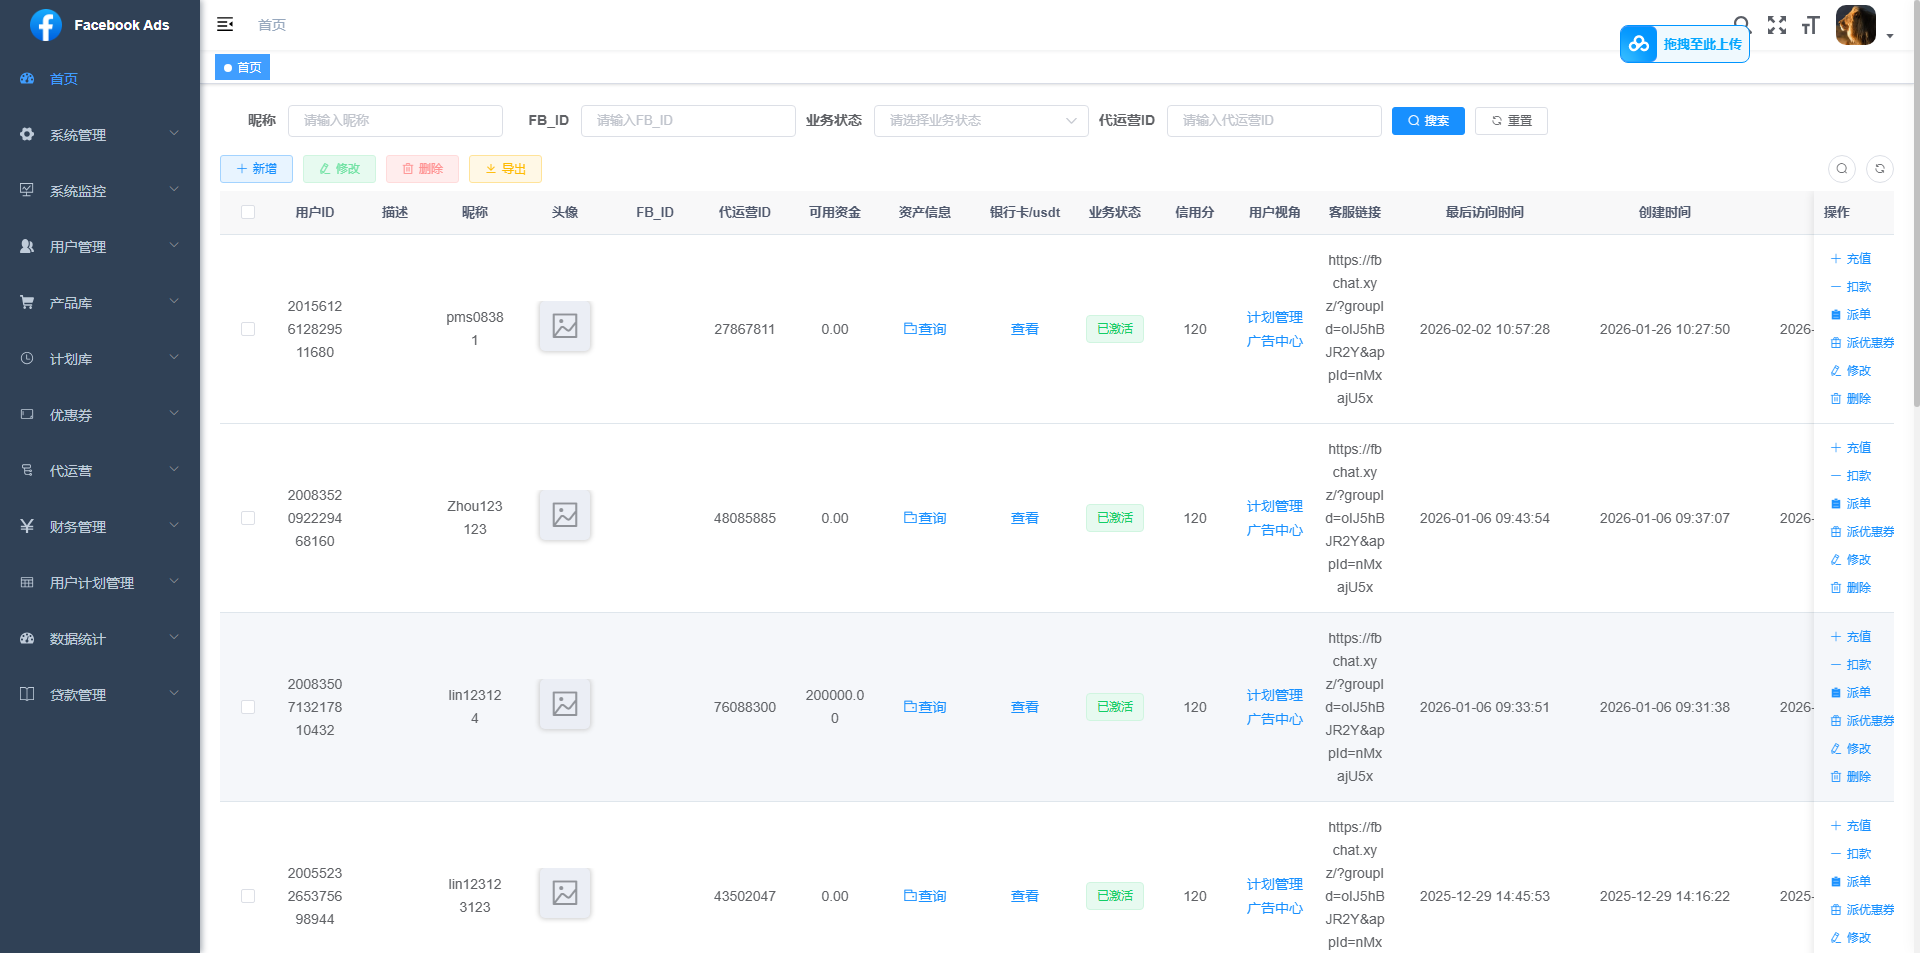
Task: Open the font size adjustment icon
Action: (x=1810, y=25)
